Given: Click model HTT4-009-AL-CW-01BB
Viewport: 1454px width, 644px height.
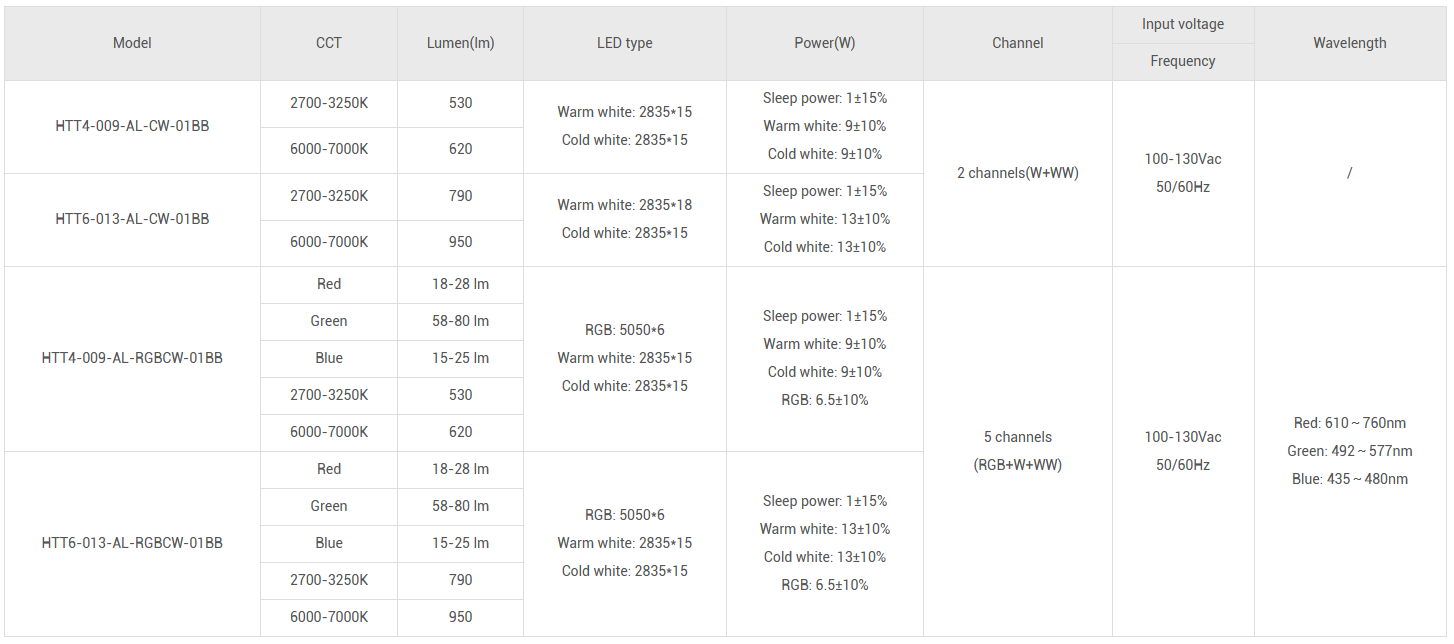Looking at the screenshot, I should coord(132,127).
